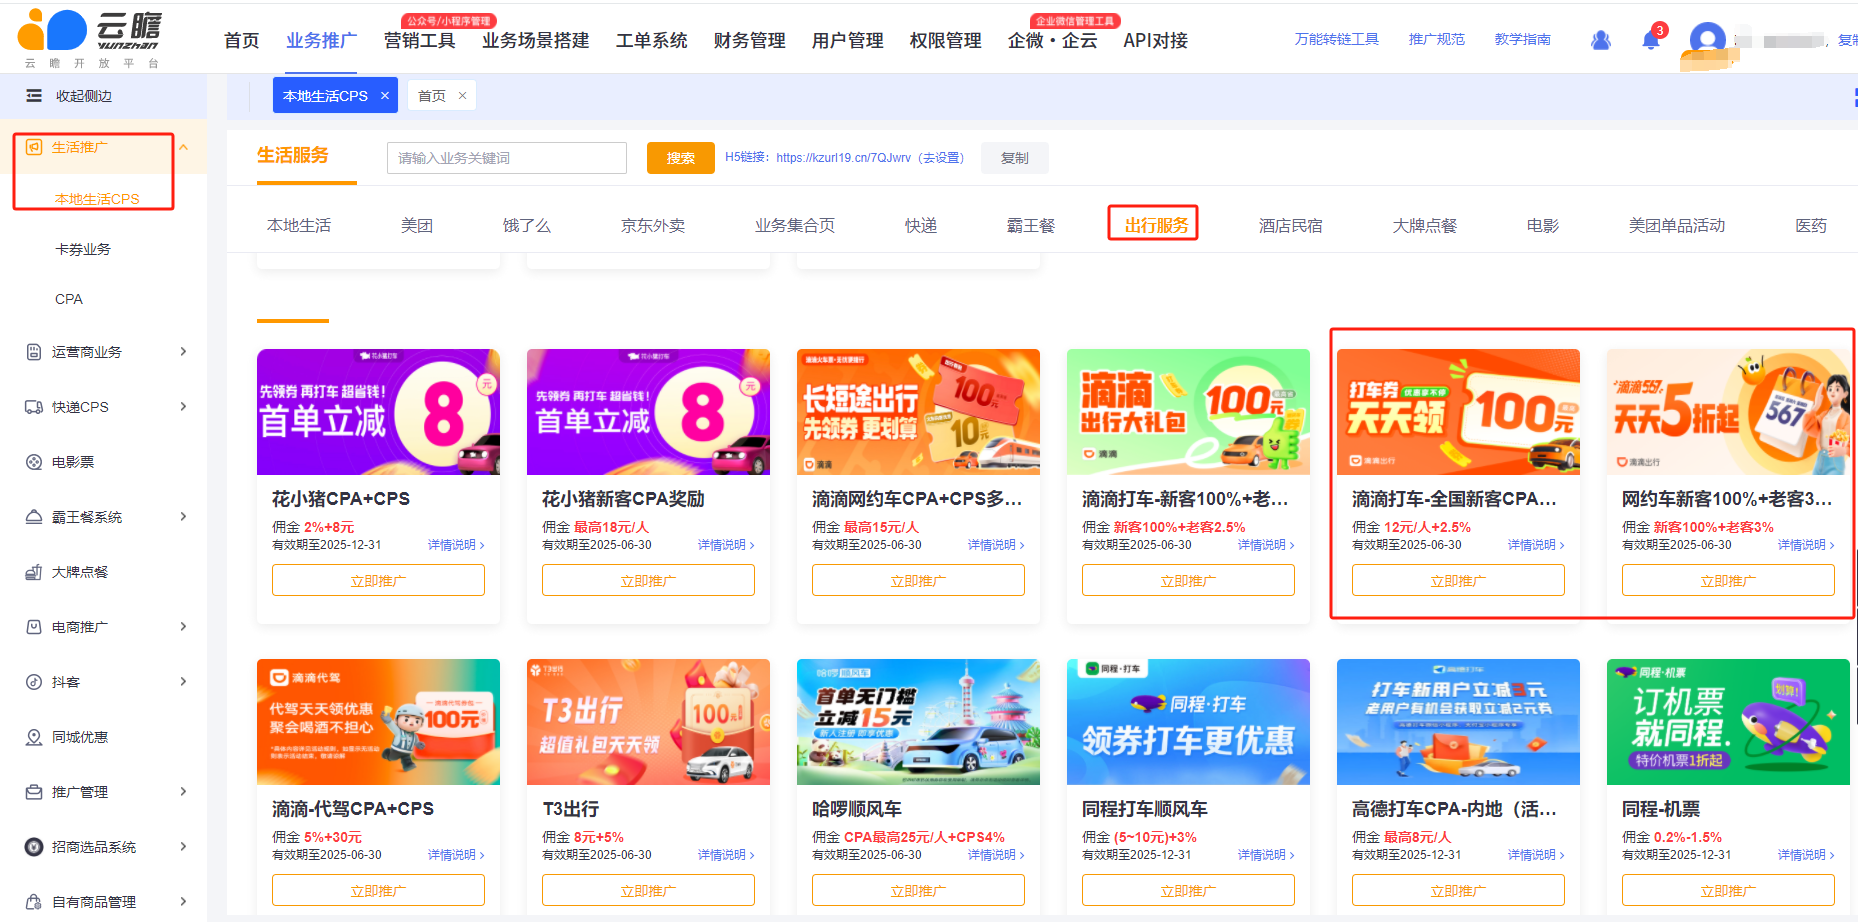This screenshot has height=922, width=1858.
Task: Click the 电商推广 icon
Action: tap(34, 627)
